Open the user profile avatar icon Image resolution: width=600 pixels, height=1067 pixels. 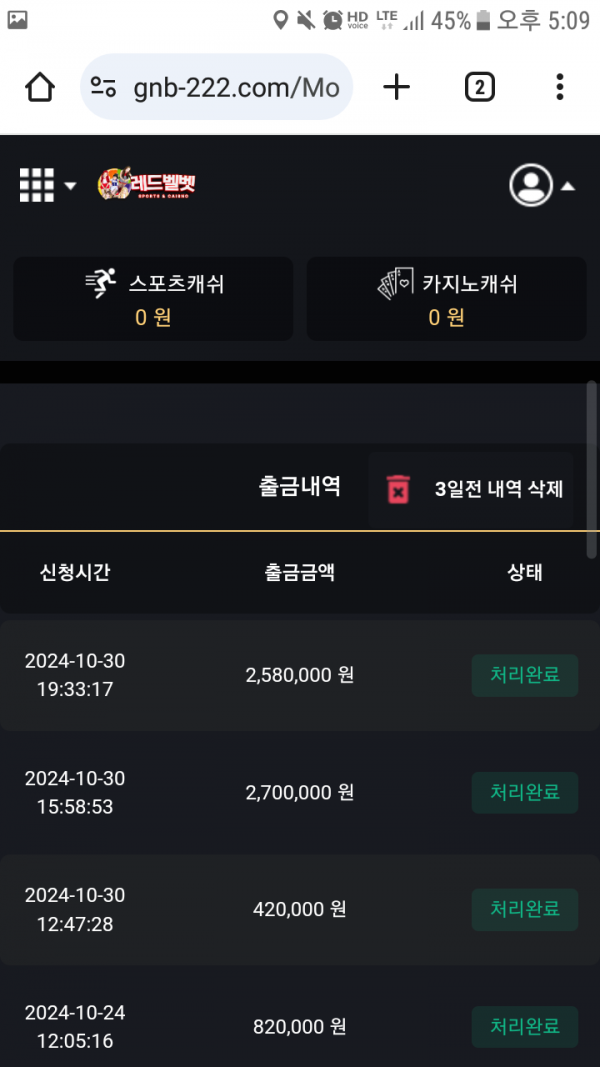tap(531, 185)
